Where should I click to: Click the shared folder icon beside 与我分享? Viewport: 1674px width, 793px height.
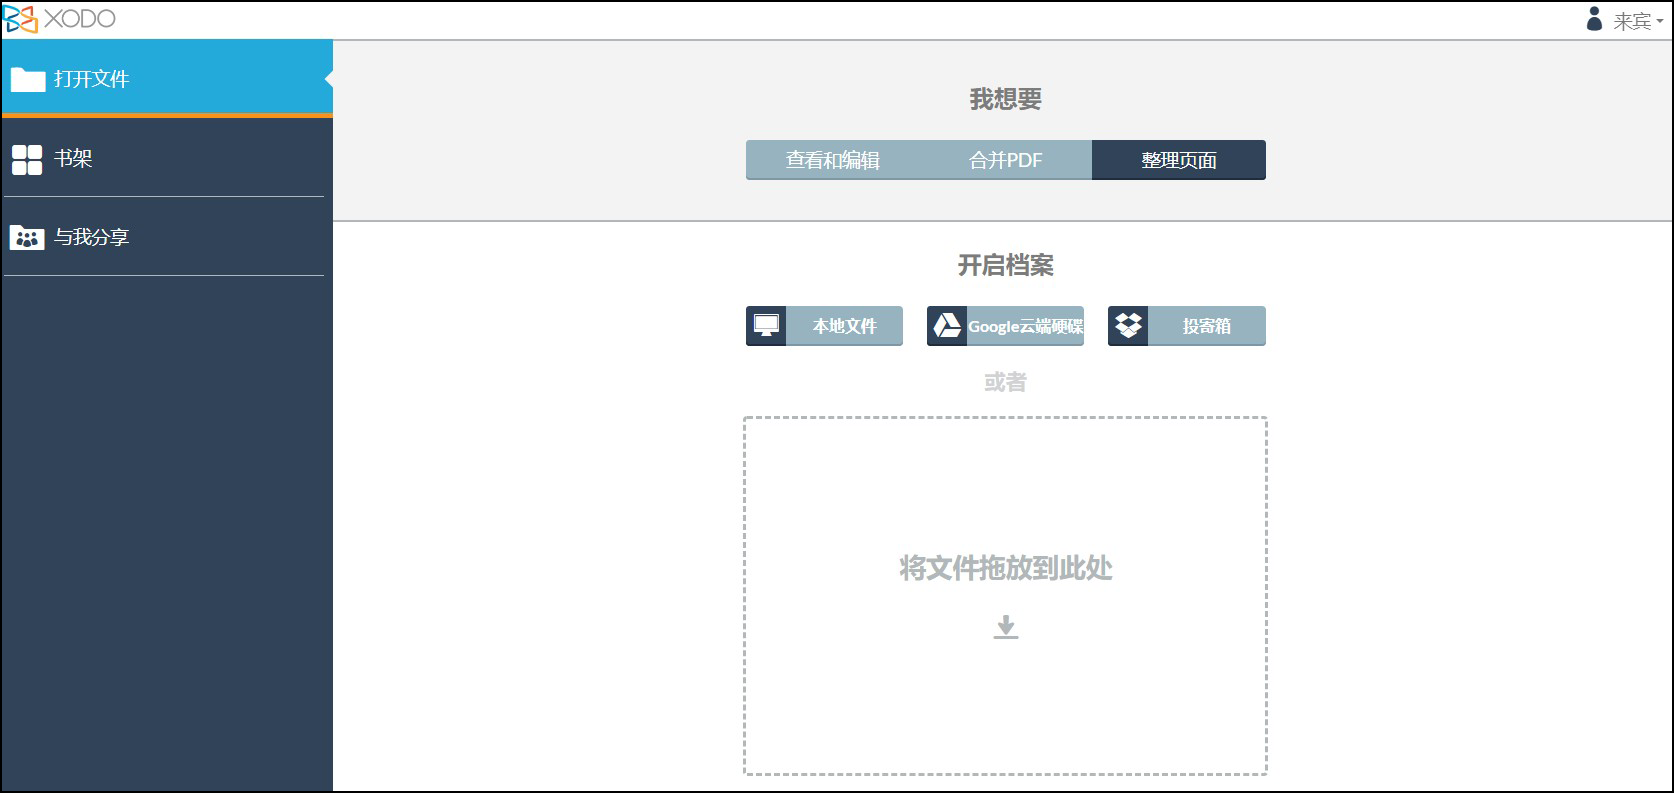pyautogui.click(x=27, y=238)
